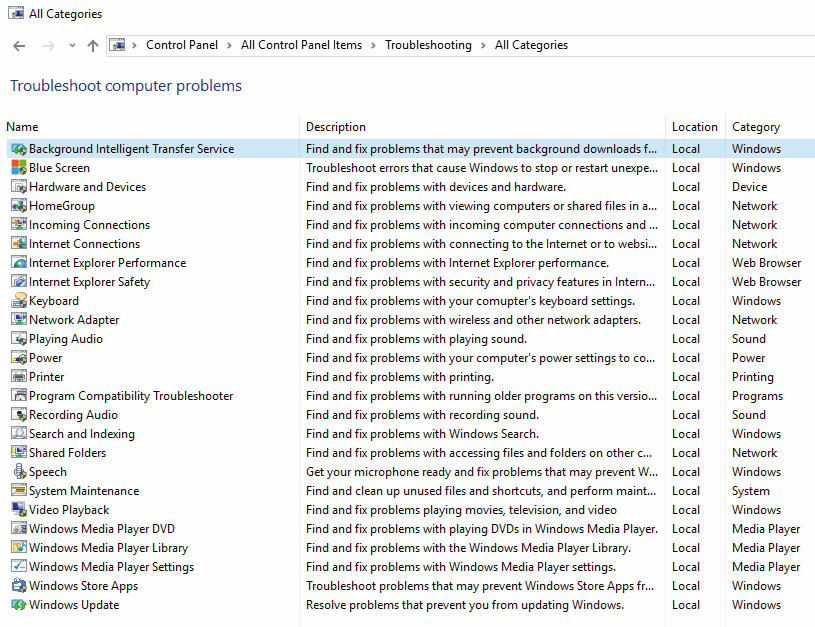Expand chevron after Troubleshooting breadcrumb
815x627 pixels.
pos(483,45)
